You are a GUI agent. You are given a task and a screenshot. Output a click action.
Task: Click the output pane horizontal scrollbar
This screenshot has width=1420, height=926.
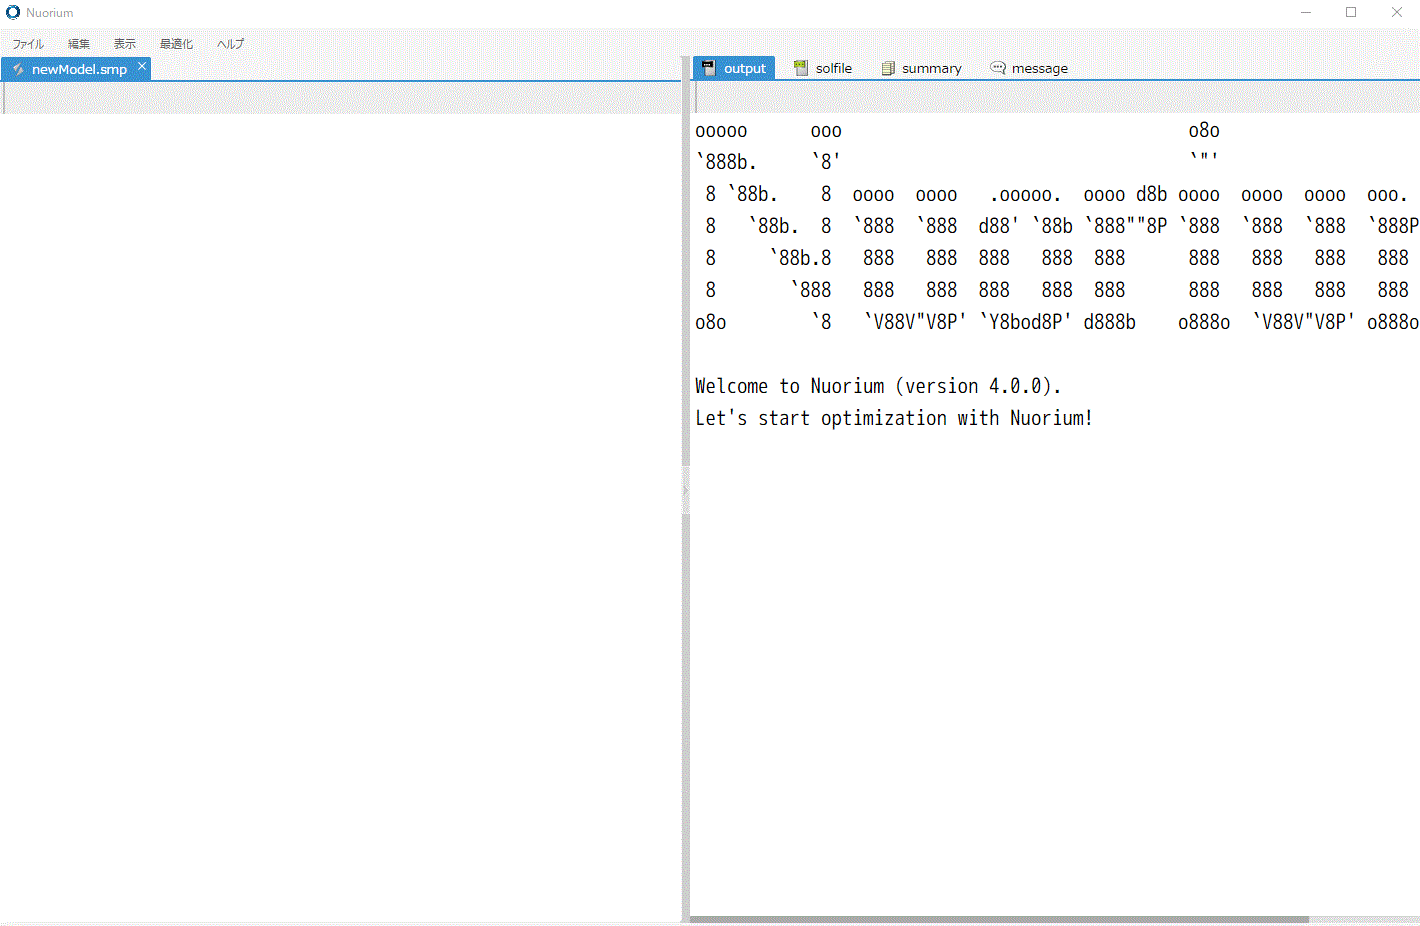pyautogui.click(x=1000, y=919)
